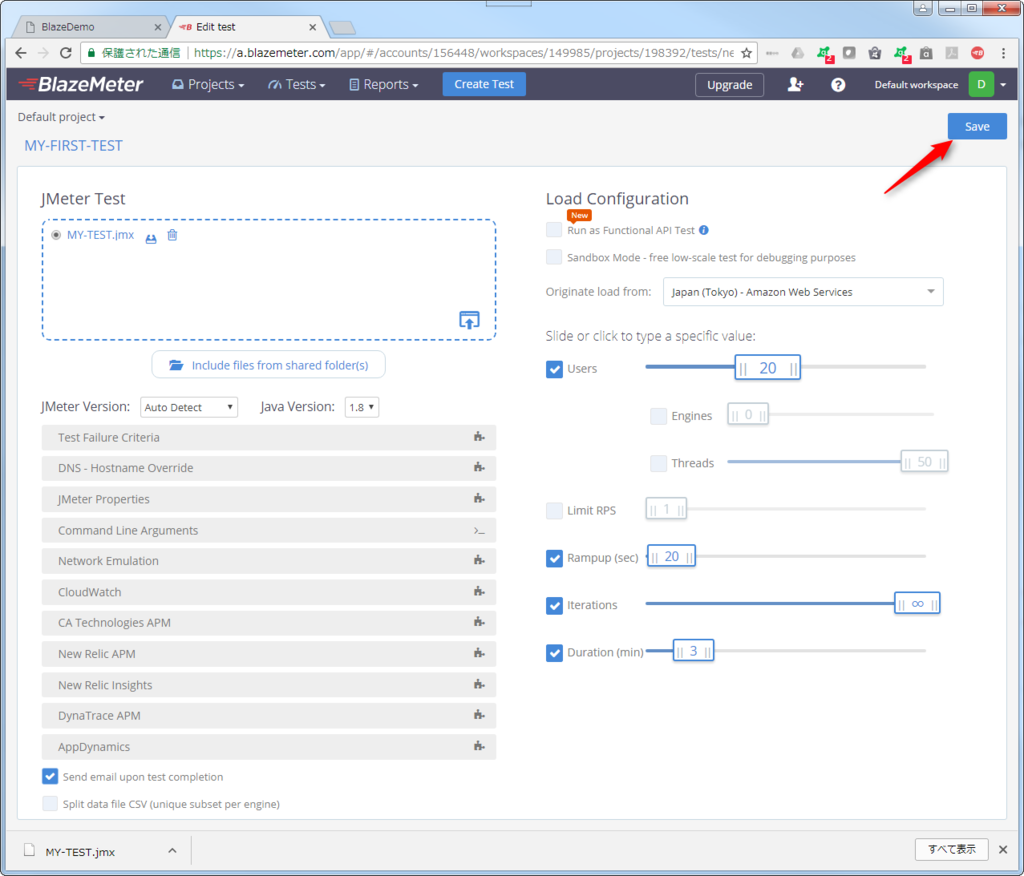Open Originate load from location dropdown
The height and width of the screenshot is (876, 1024).
coord(803,292)
